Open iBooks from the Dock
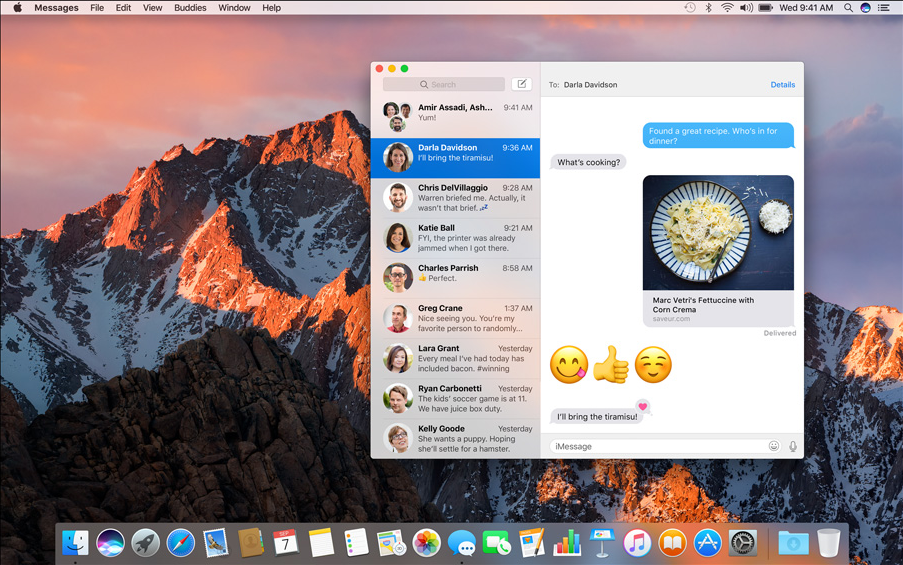 pyautogui.click(x=672, y=542)
